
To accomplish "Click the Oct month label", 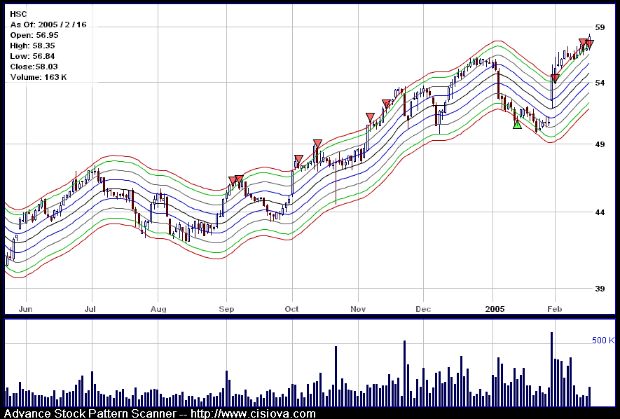I will [x=292, y=309].
